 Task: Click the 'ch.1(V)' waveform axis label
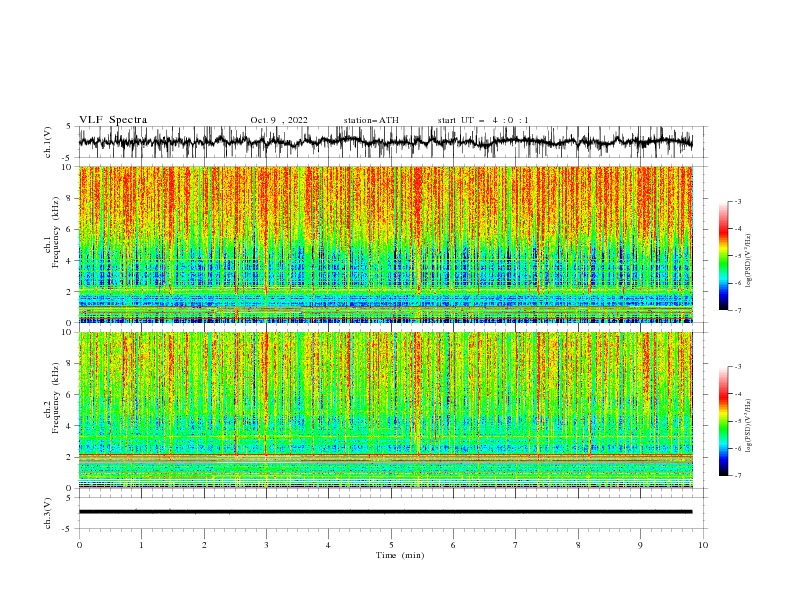point(48,142)
